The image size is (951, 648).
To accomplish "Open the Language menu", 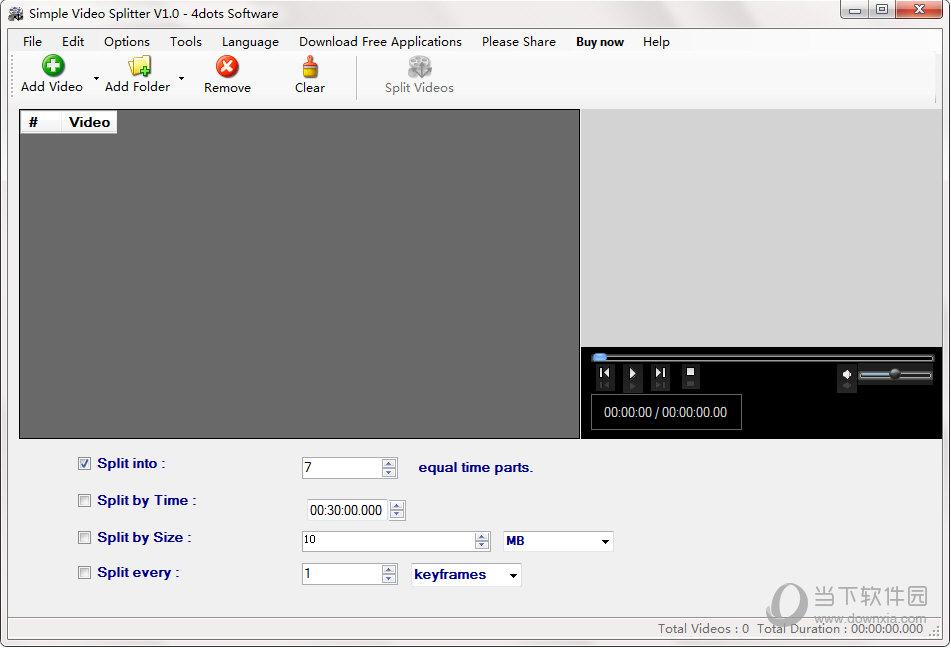I will click(250, 42).
